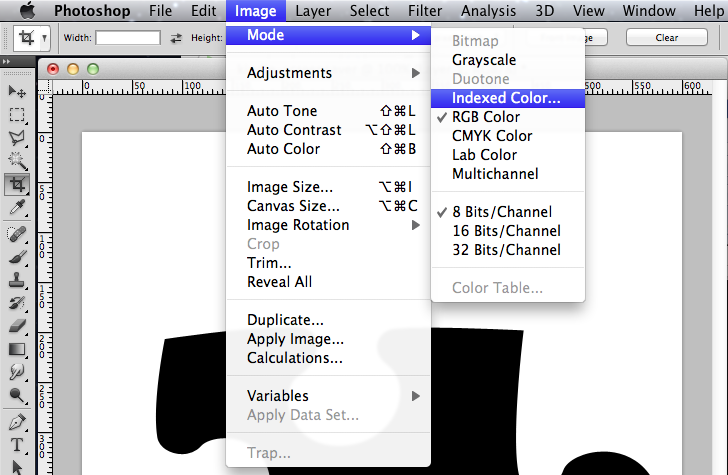Collapse the toolbox with the double-arrow icon
728x475 pixels.
click(6, 61)
